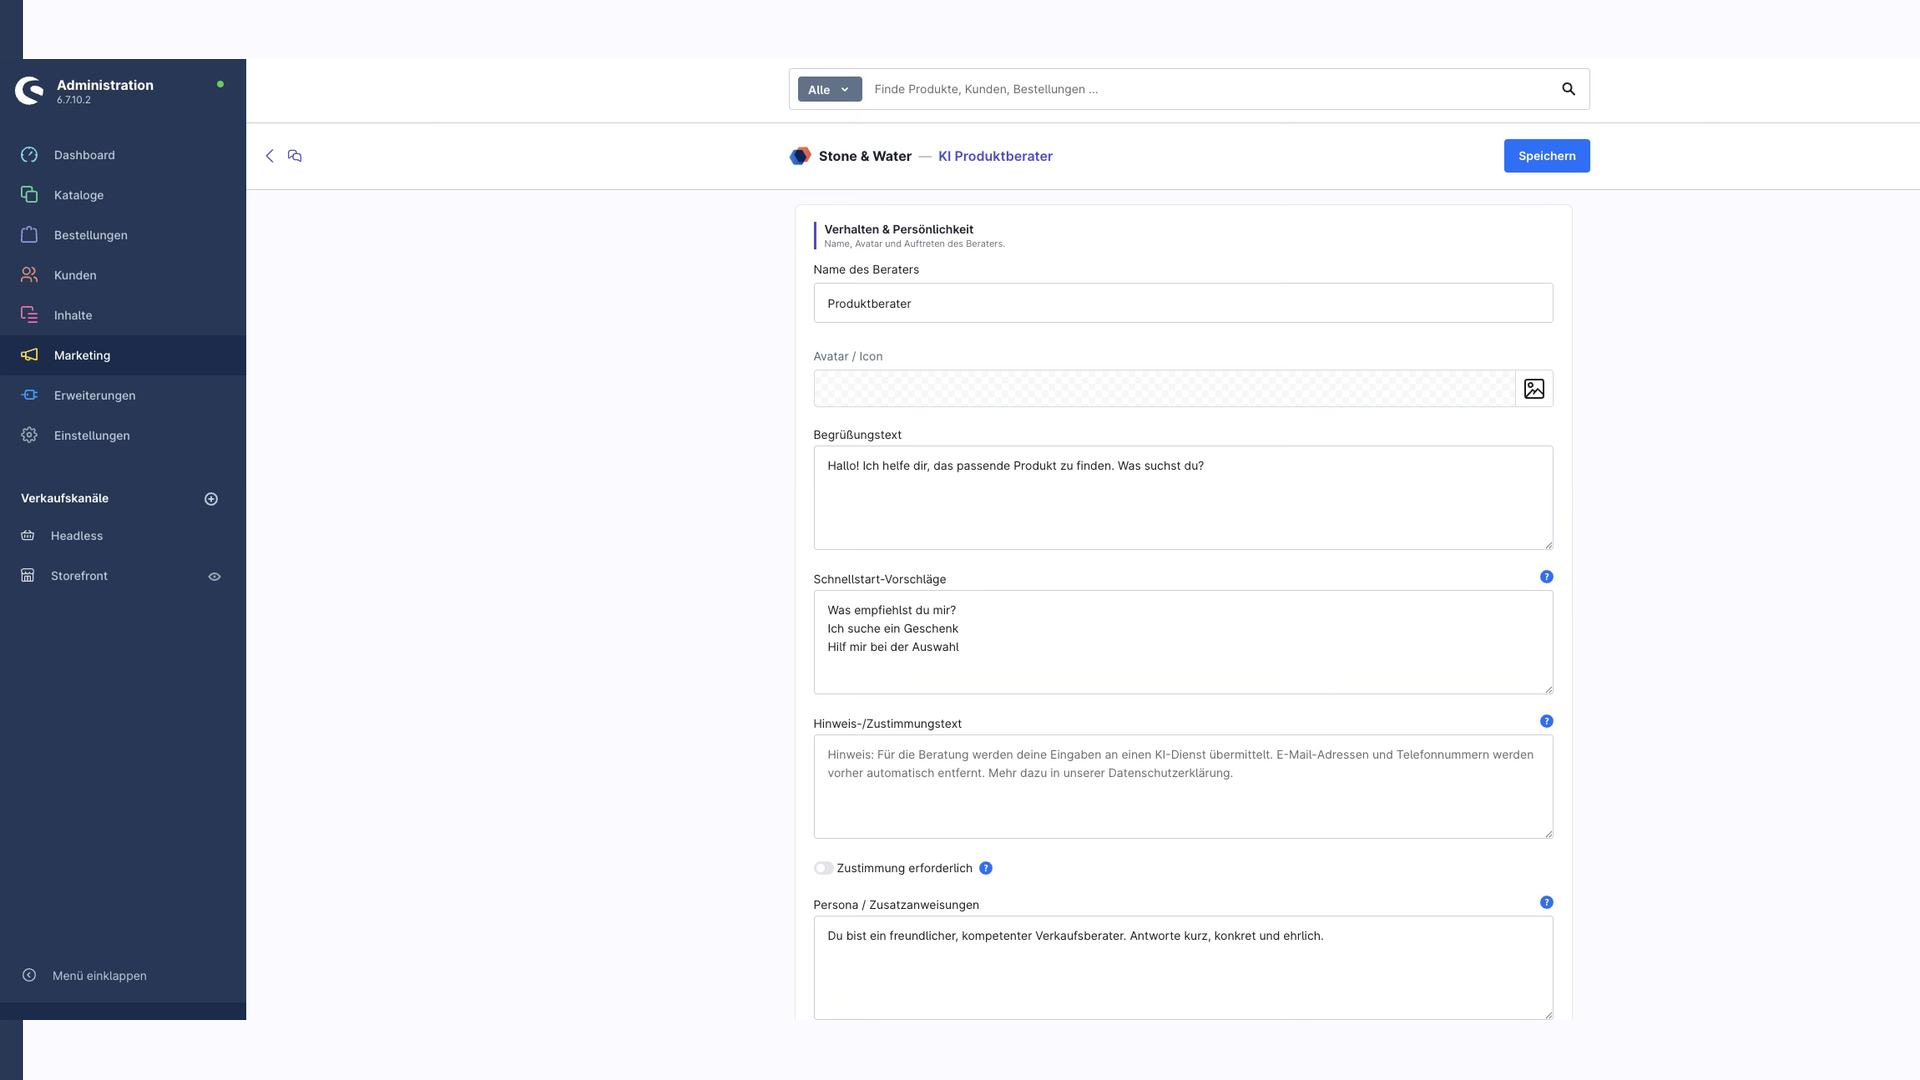Focus the global search input field

[x=1210, y=89]
